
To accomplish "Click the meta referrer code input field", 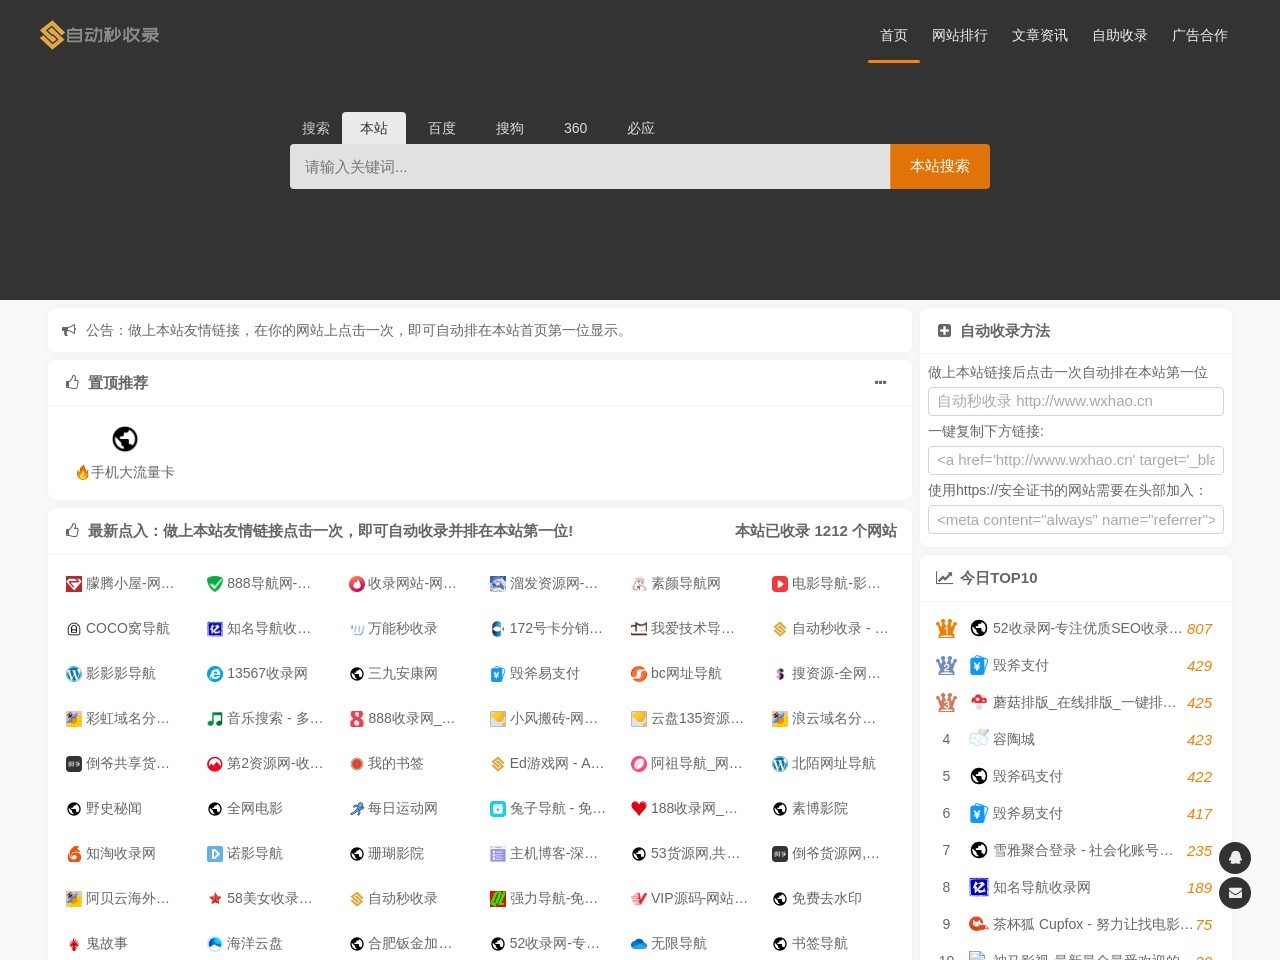I will (1075, 520).
